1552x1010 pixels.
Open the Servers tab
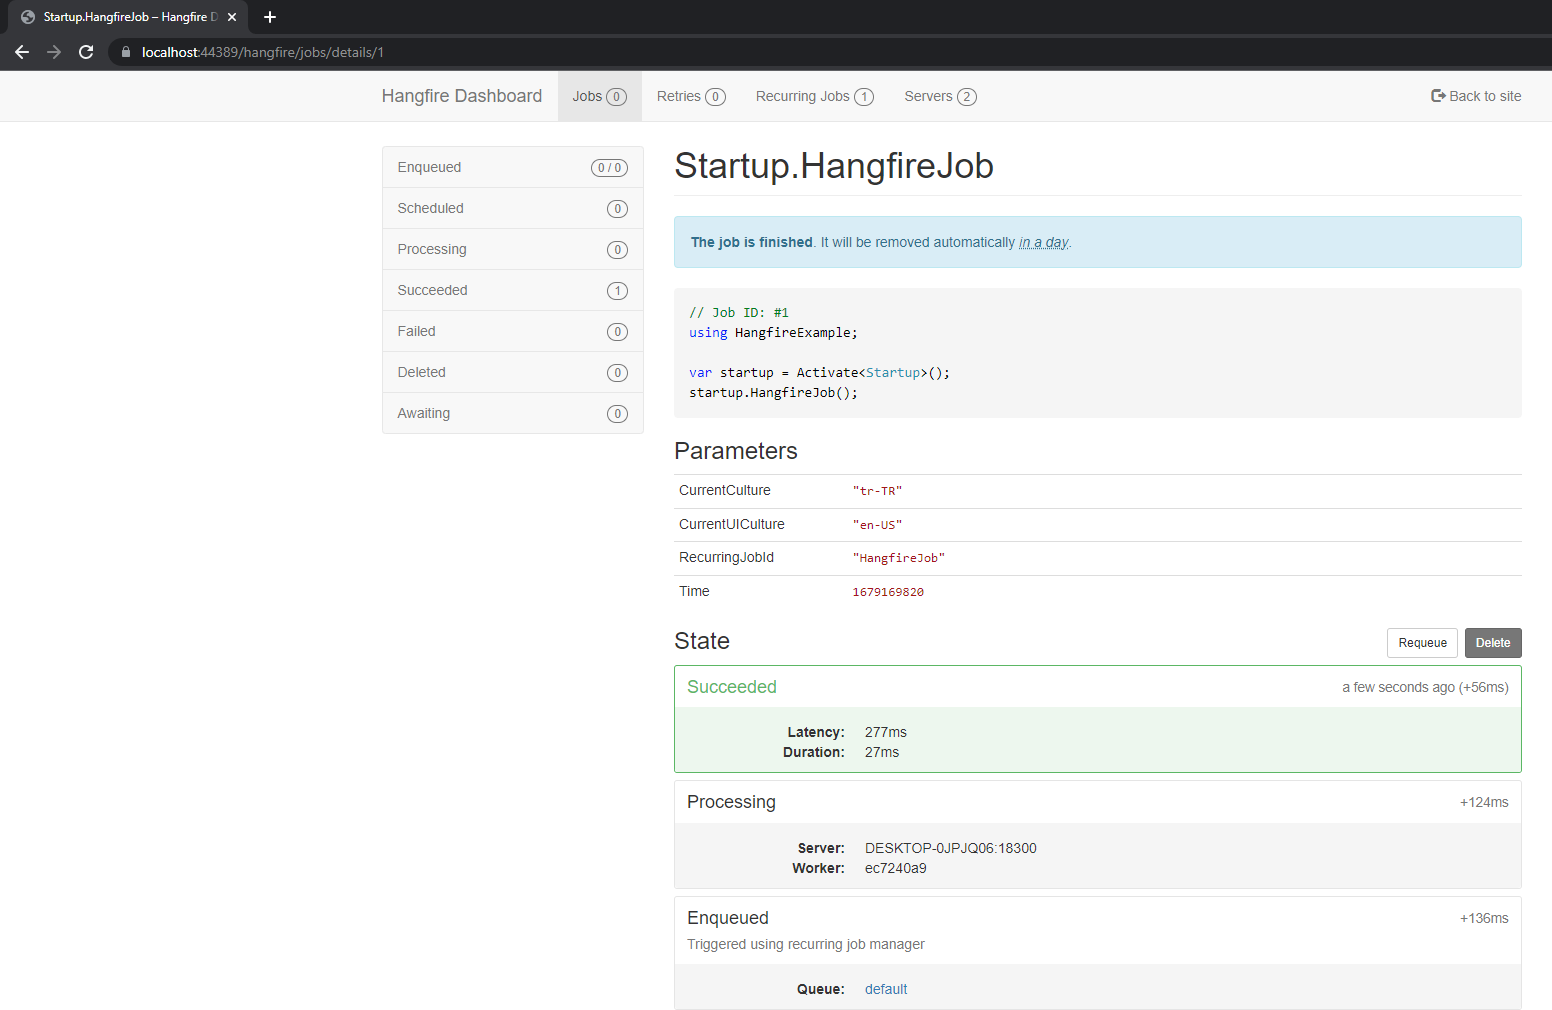(x=940, y=96)
